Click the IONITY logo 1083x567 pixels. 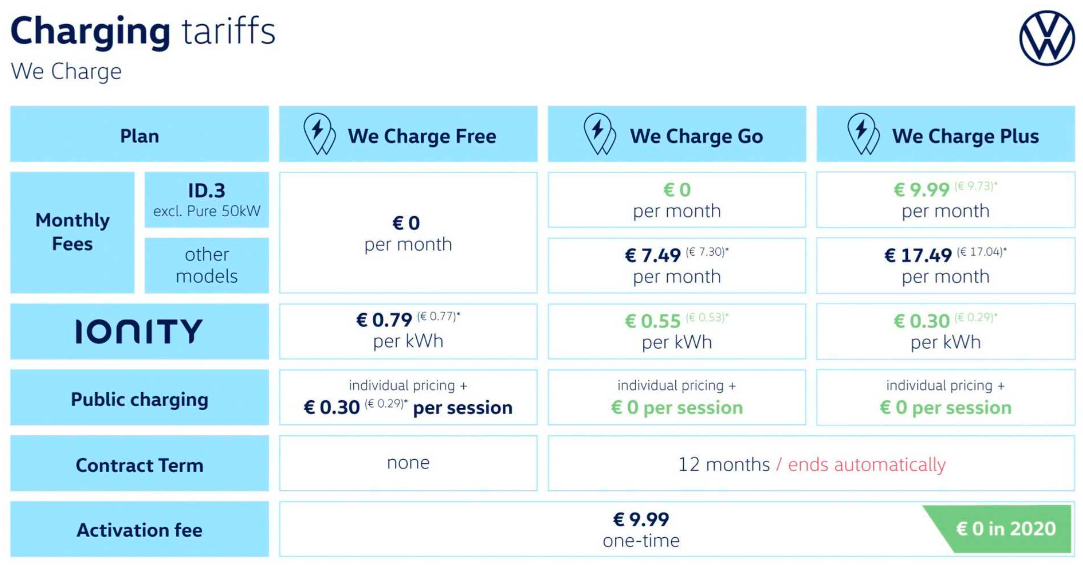(x=139, y=331)
